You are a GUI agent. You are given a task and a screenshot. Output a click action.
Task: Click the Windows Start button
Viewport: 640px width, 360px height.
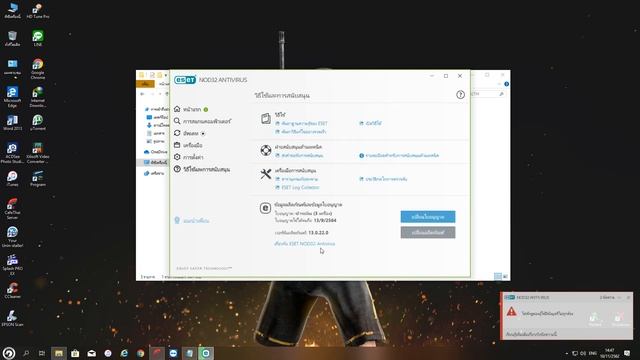[9, 353]
